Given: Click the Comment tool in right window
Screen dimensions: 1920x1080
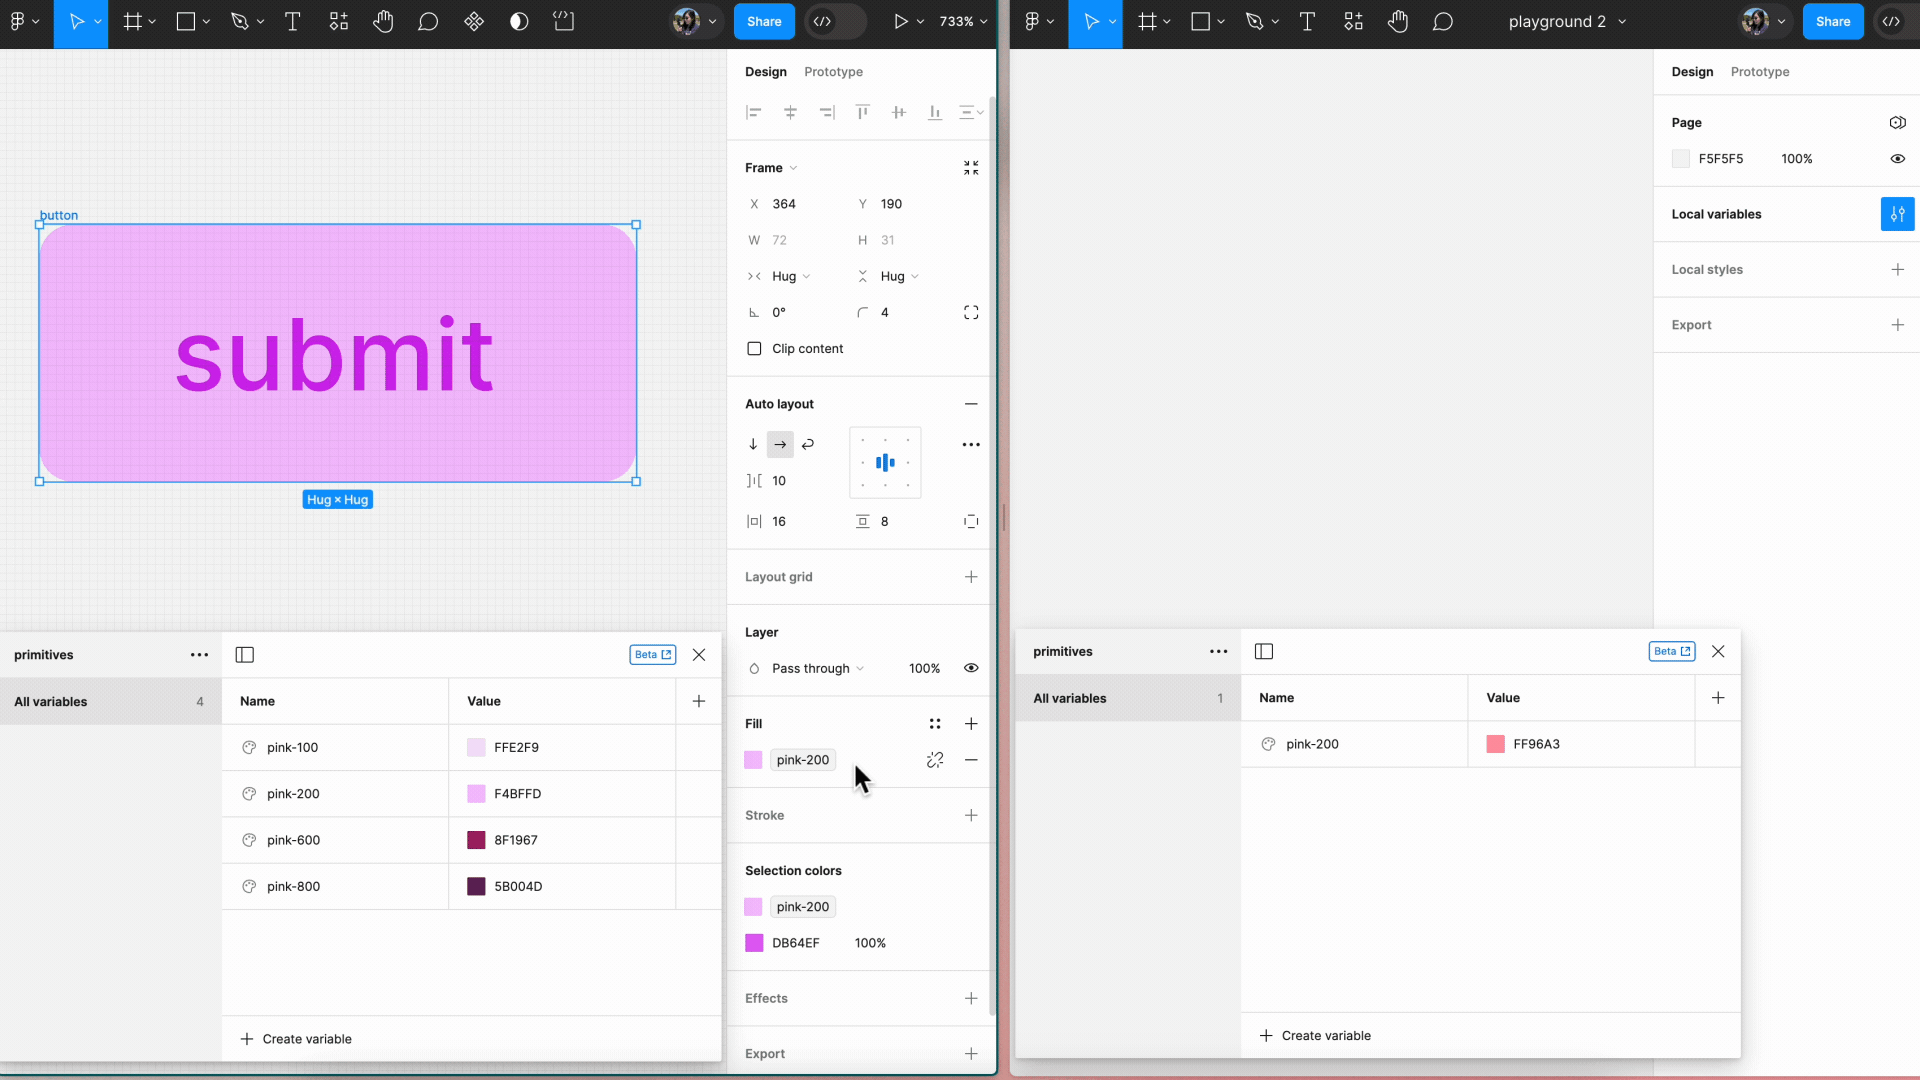Looking at the screenshot, I should [1442, 21].
